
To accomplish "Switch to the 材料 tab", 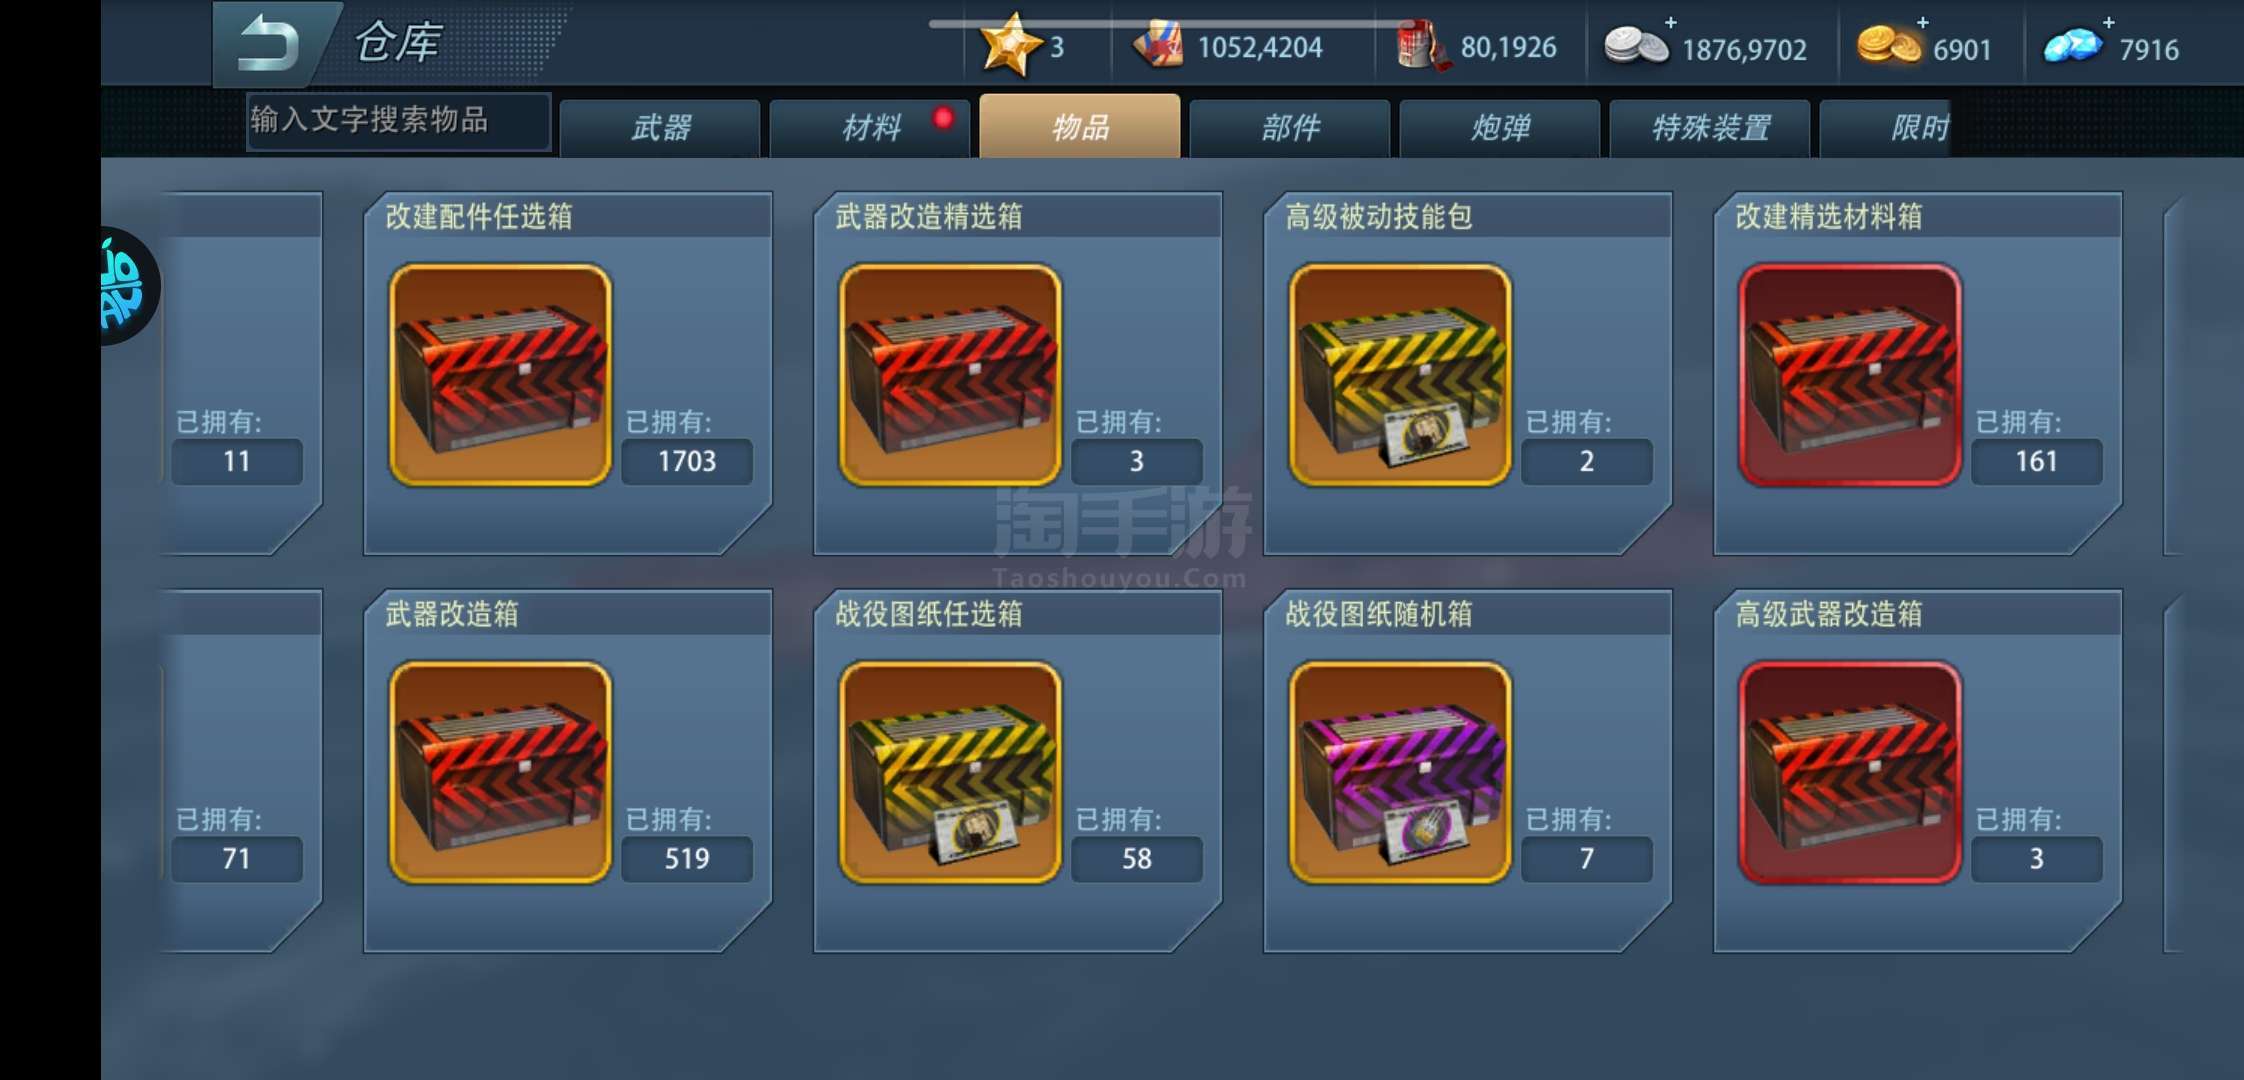I will point(870,128).
